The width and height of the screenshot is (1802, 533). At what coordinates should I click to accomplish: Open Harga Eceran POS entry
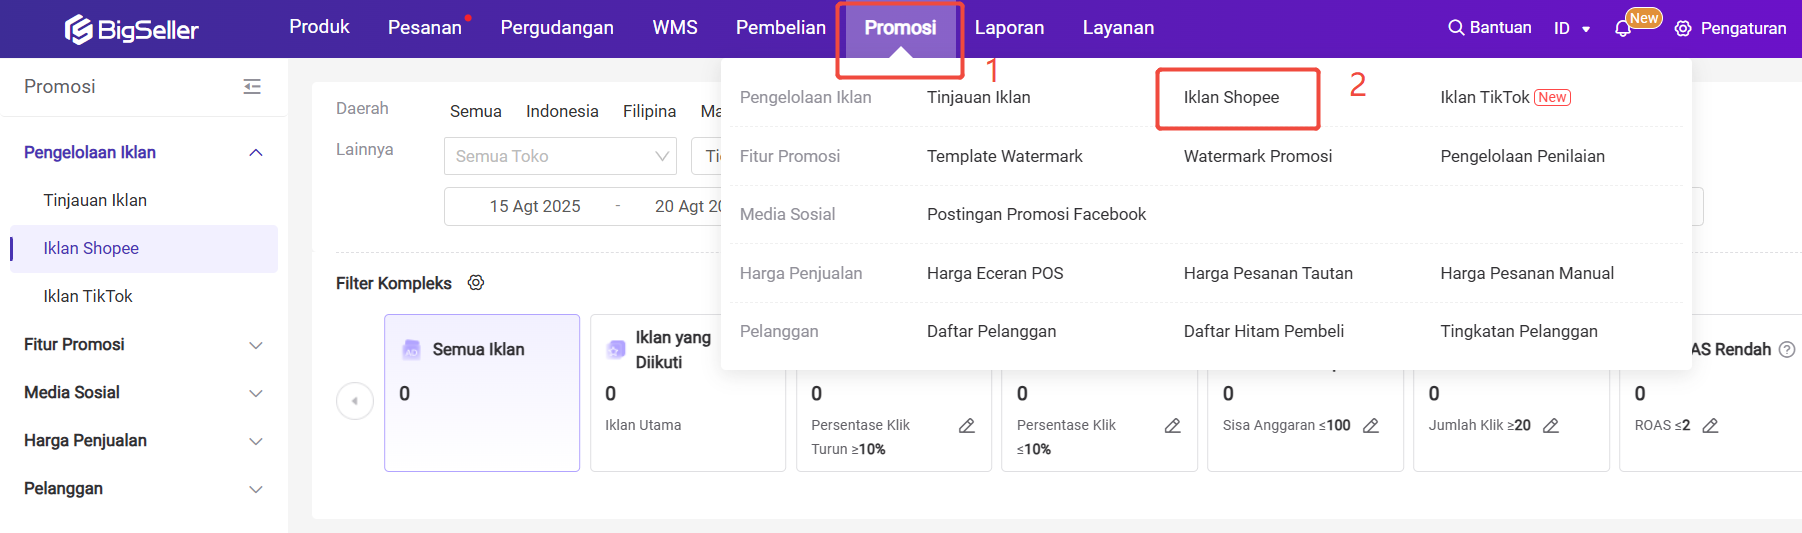point(995,273)
